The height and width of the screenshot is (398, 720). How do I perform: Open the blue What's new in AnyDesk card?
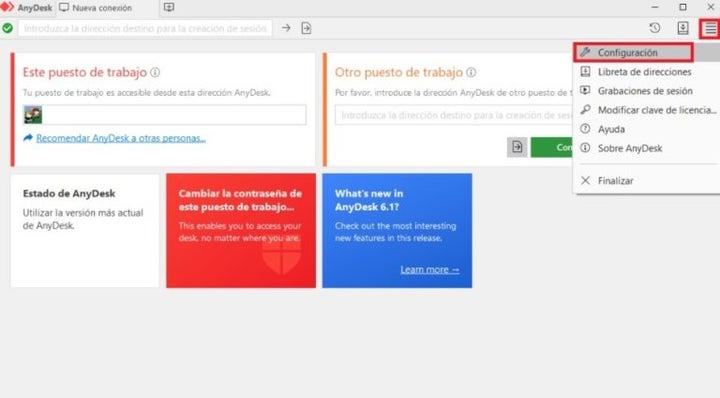coord(397,230)
